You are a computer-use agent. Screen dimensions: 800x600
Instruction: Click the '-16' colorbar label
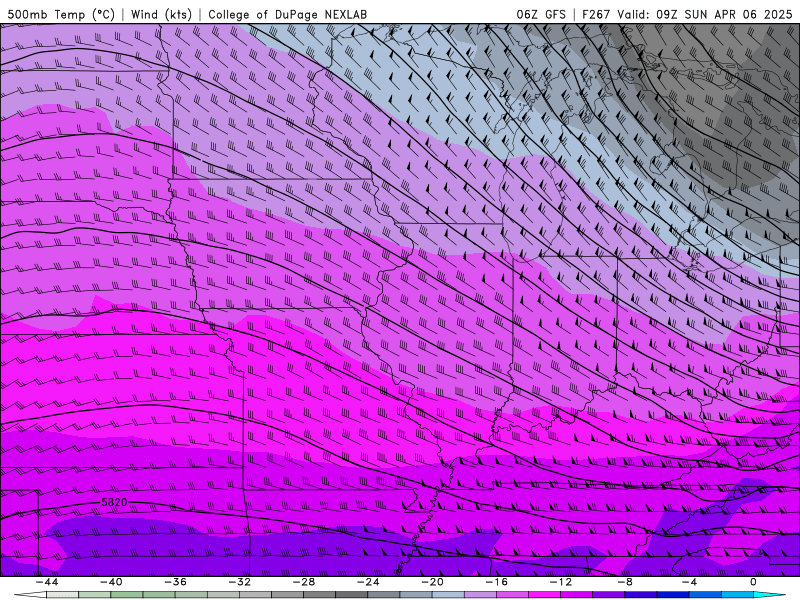coord(496,582)
